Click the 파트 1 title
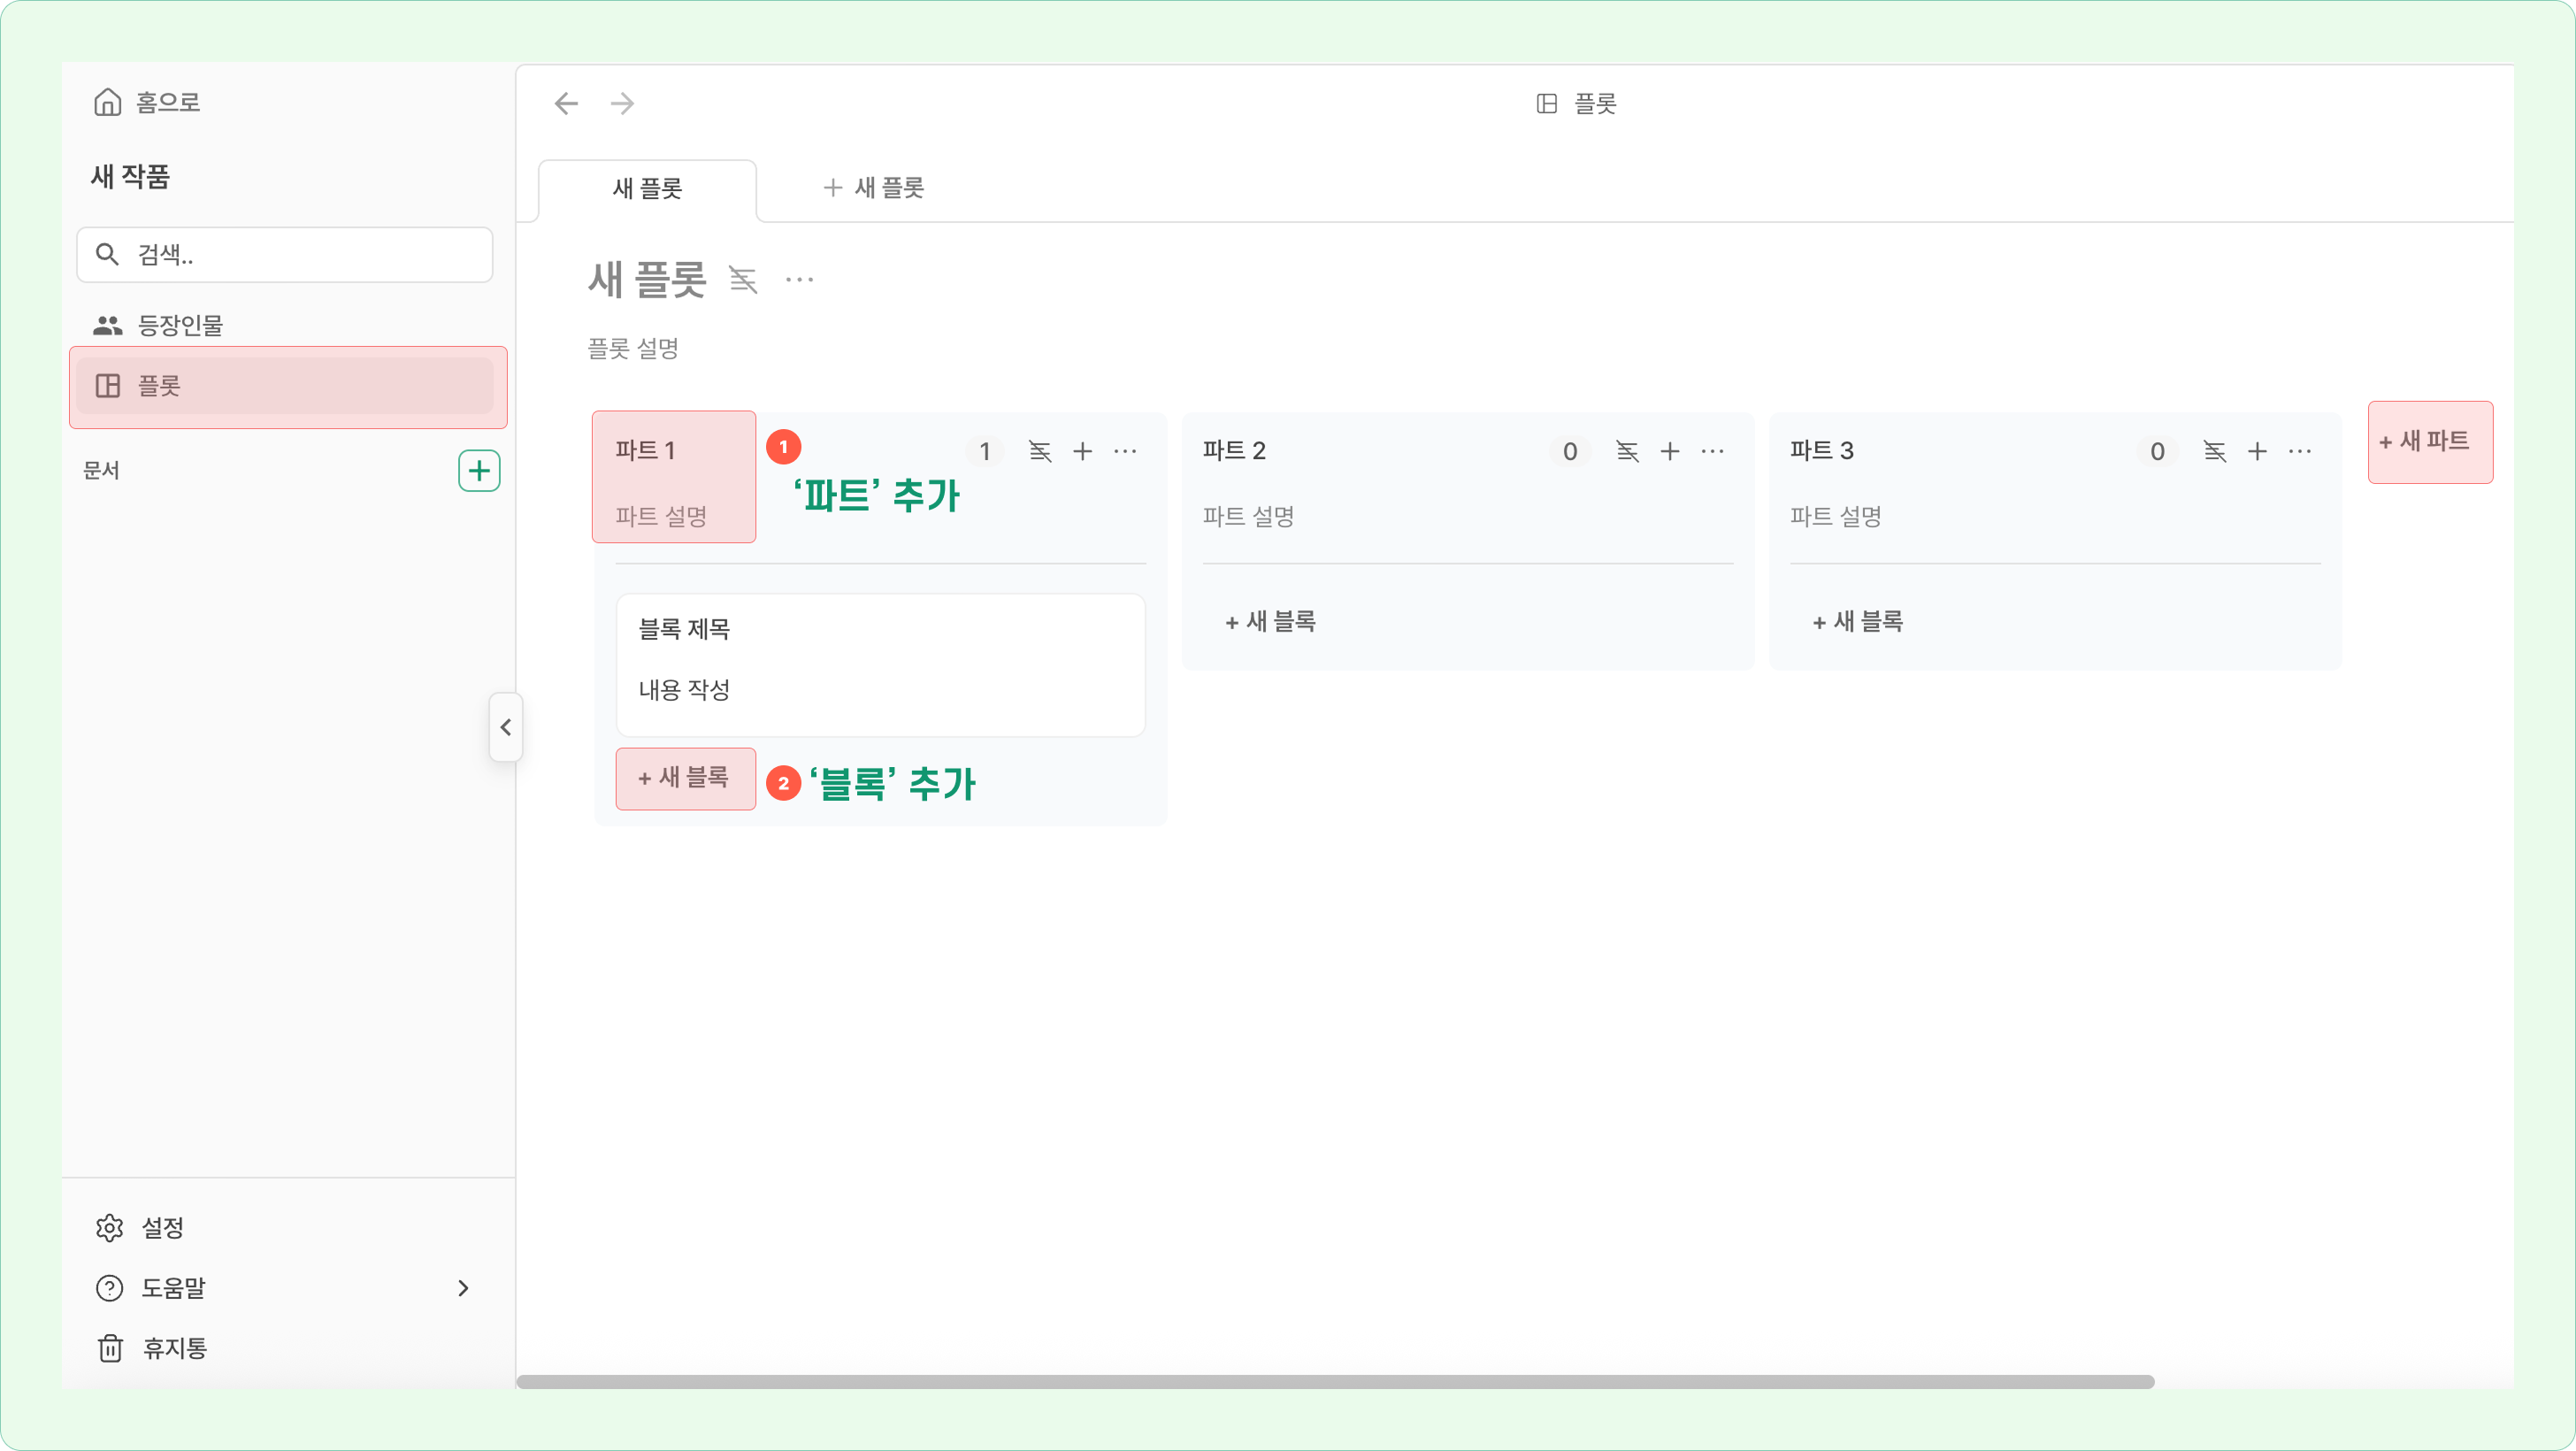The image size is (2576, 1451). coord(645,451)
